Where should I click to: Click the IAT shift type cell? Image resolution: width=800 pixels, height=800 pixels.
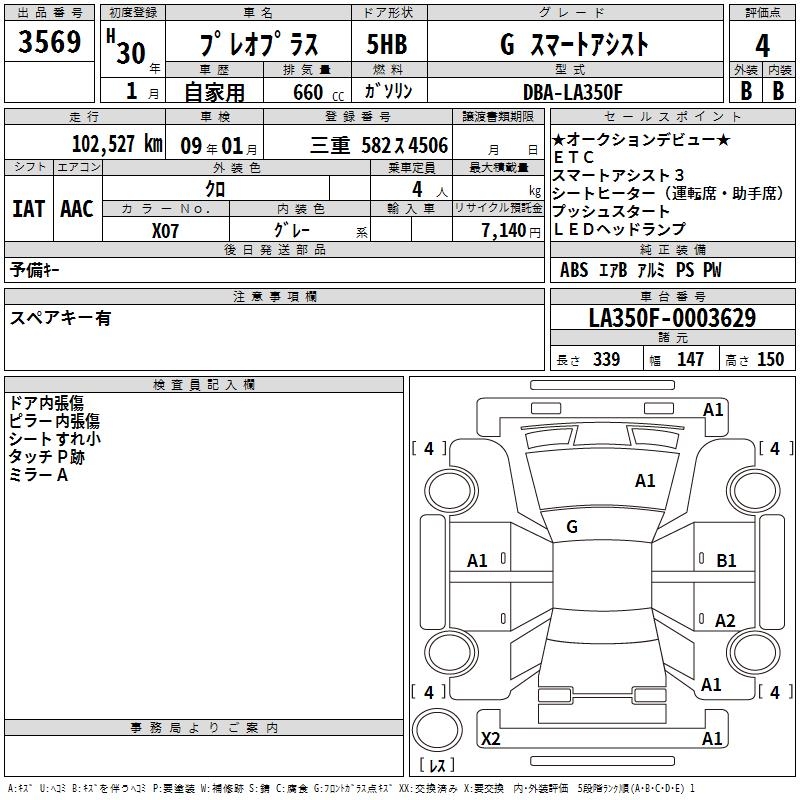(x=28, y=209)
